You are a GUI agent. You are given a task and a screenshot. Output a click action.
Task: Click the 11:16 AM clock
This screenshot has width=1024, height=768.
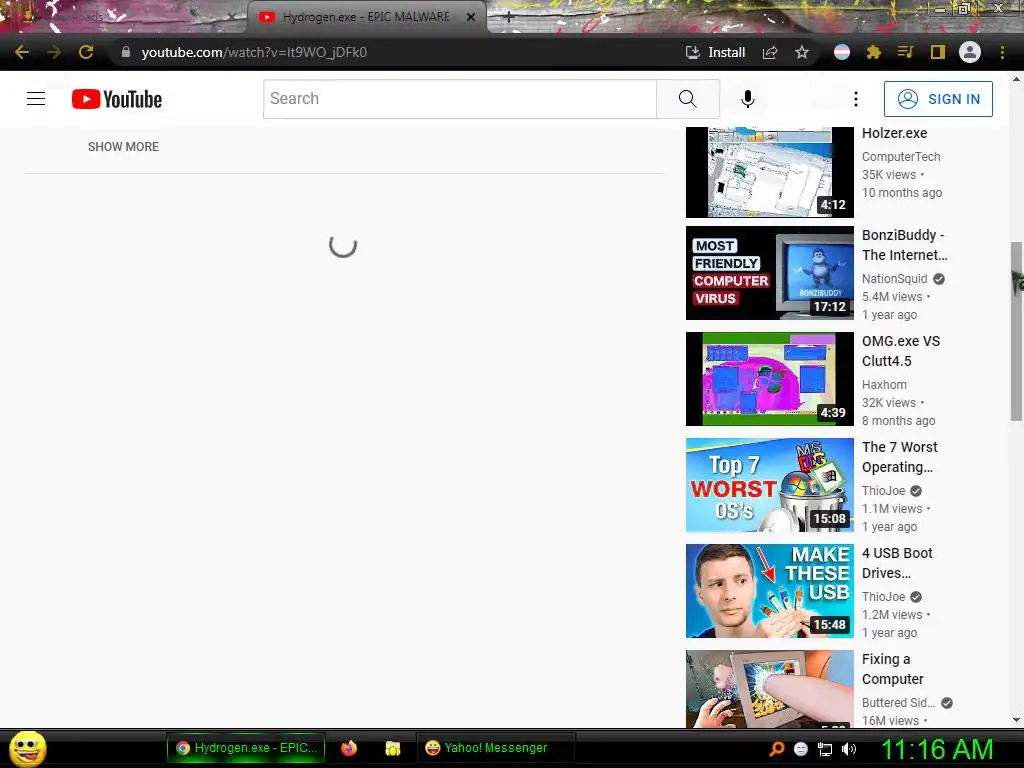pyautogui.click(x=937, y=749)
